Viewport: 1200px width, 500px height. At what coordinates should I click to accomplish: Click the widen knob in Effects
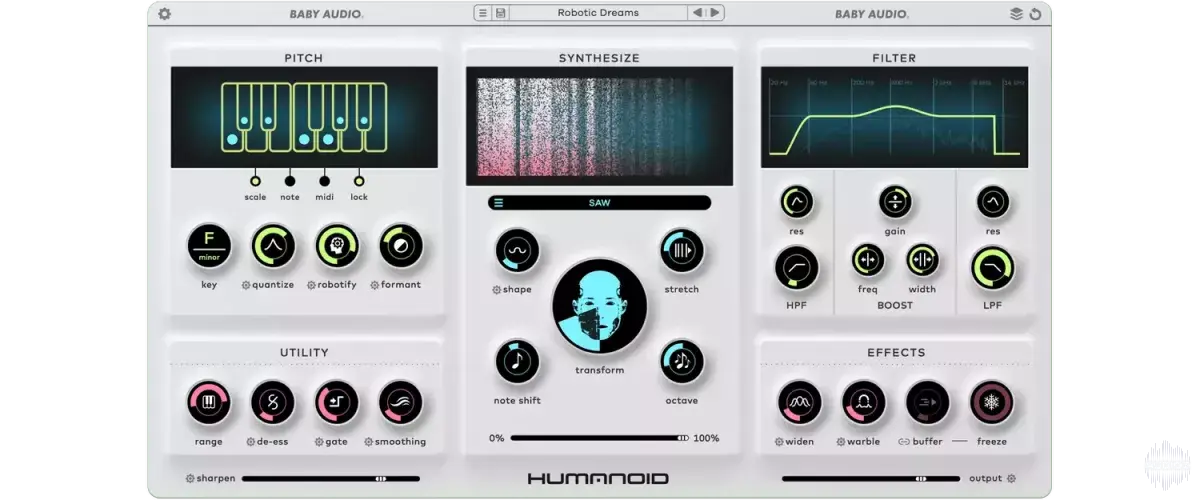click(800, 403)
